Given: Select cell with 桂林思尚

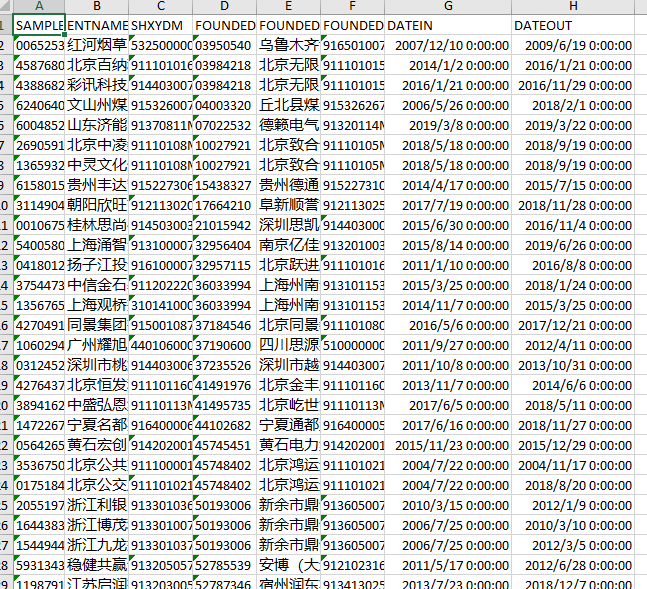Looking at the screenshot, I should click(x=97, y=225).
